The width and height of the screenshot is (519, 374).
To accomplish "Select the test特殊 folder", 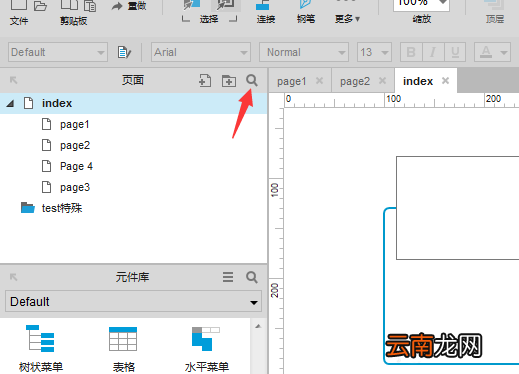I will (x=62, y=208).
